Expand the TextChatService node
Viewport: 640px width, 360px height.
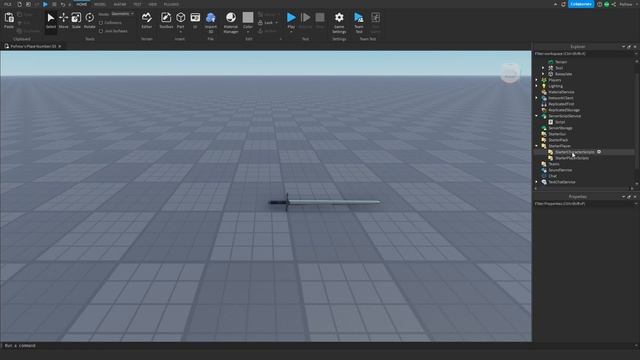click(537, 182)
